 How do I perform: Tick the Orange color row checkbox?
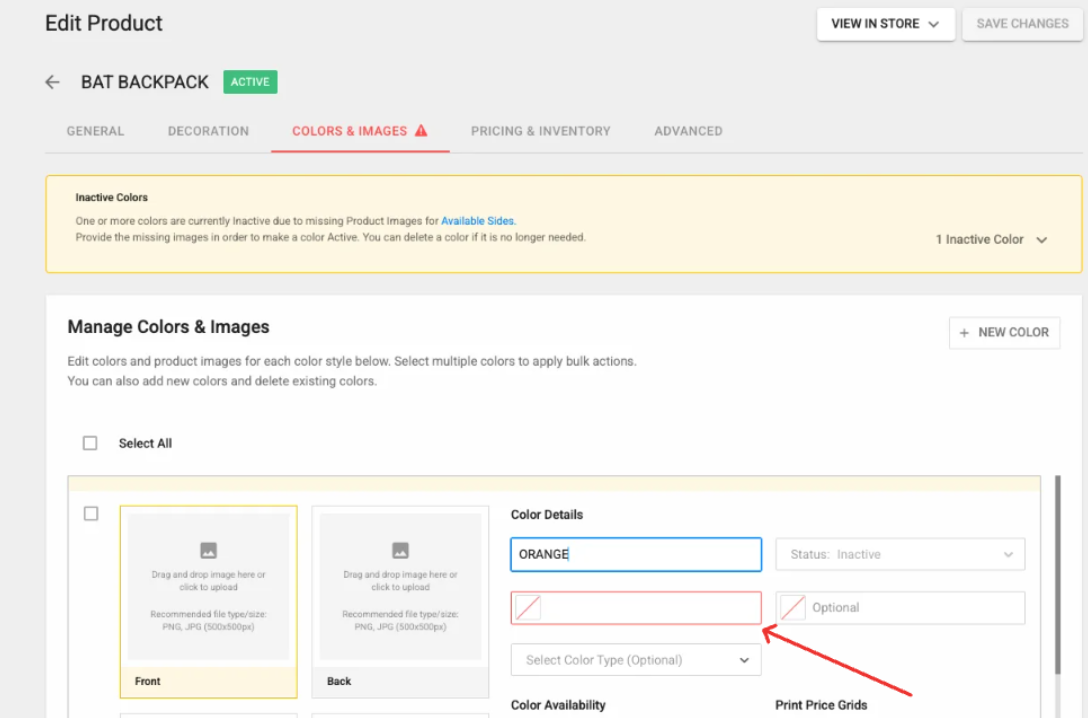(91, 513)
